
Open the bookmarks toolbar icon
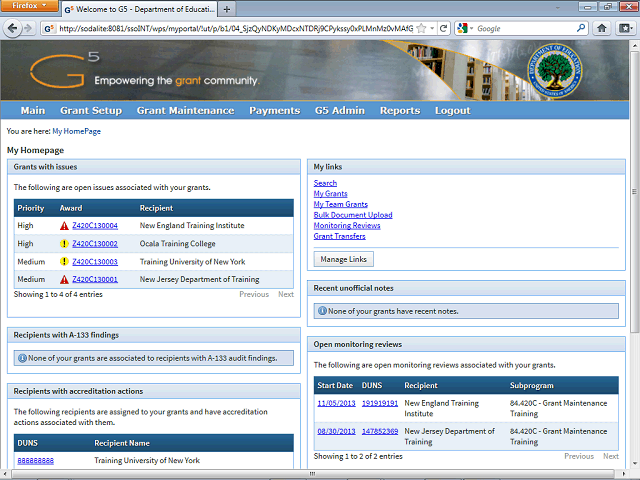pos(625,28)
